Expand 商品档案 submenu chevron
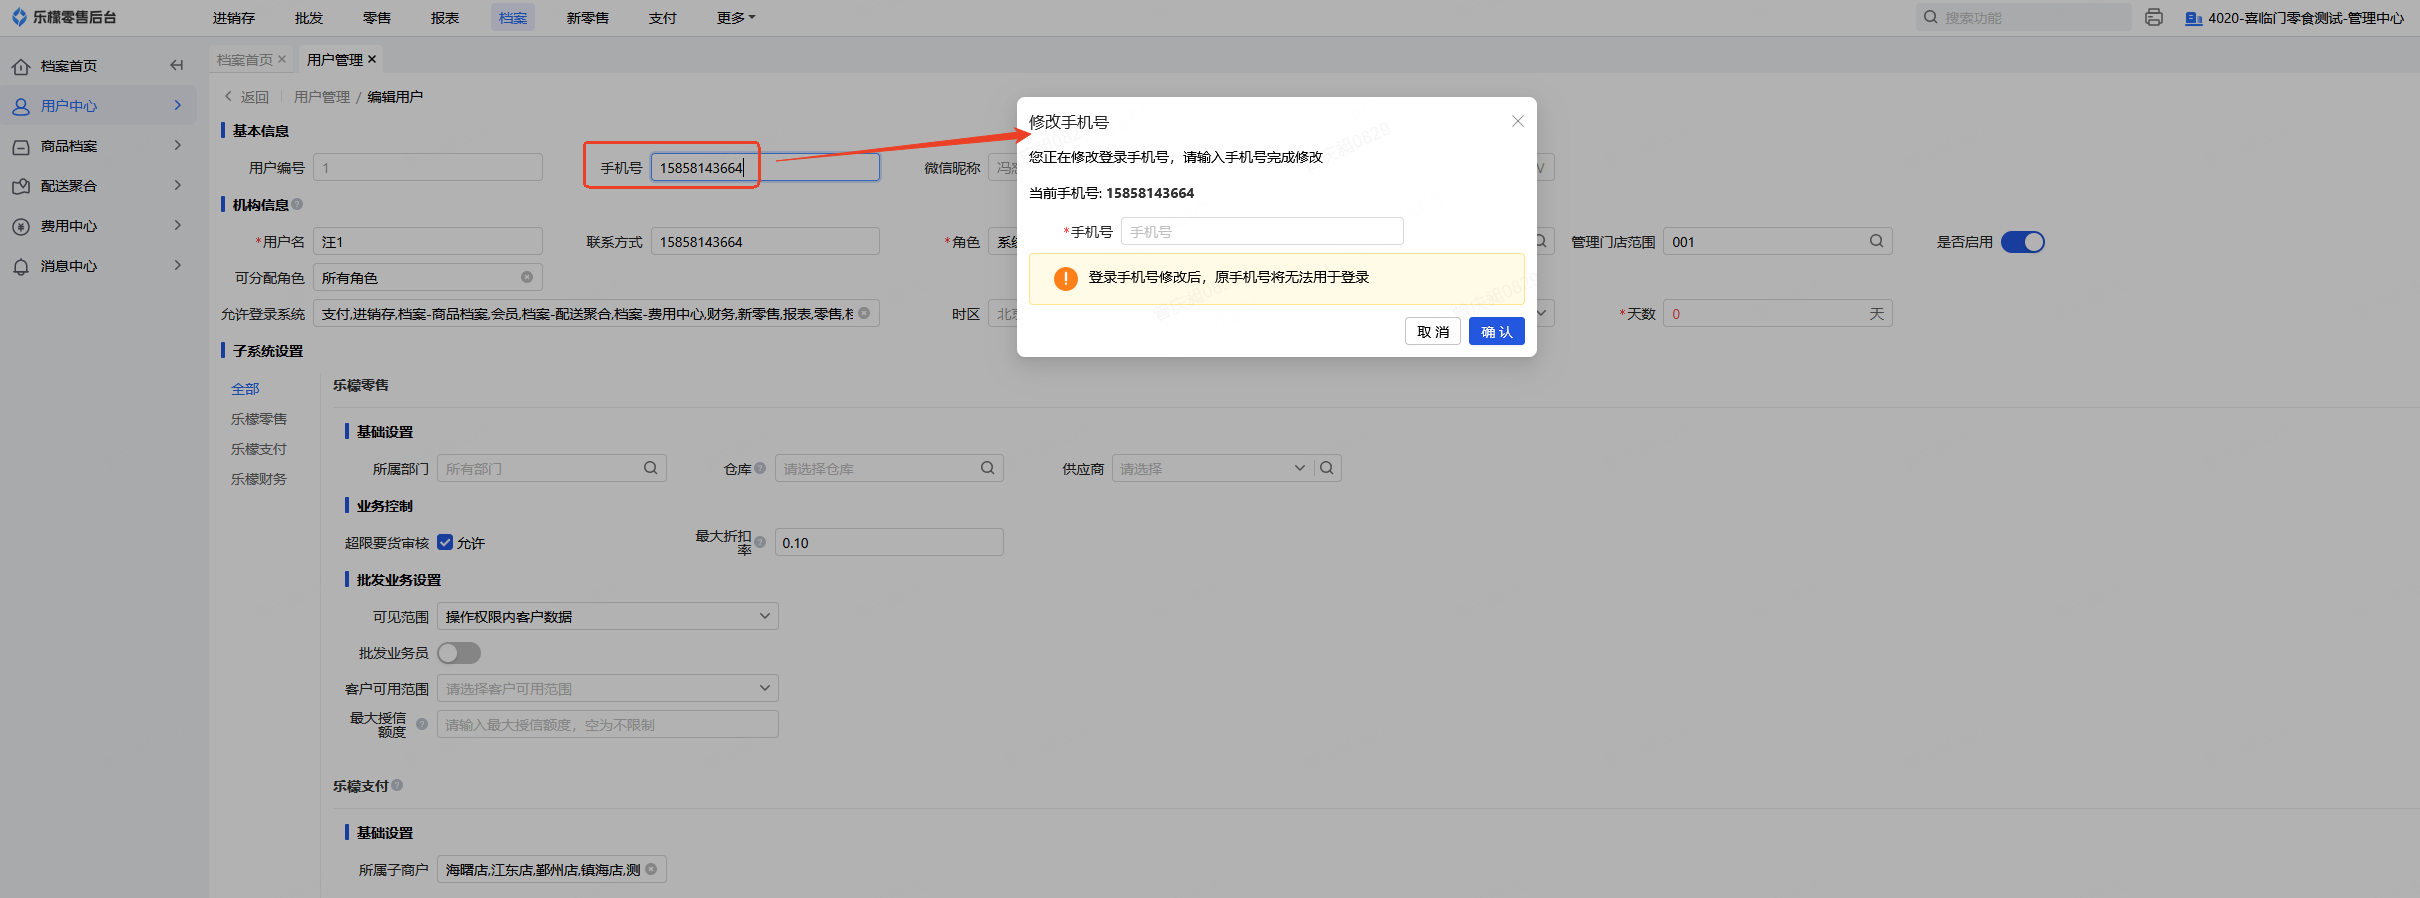The height and width of the screenshot is (898, 2420). click(x=178, y=146)
